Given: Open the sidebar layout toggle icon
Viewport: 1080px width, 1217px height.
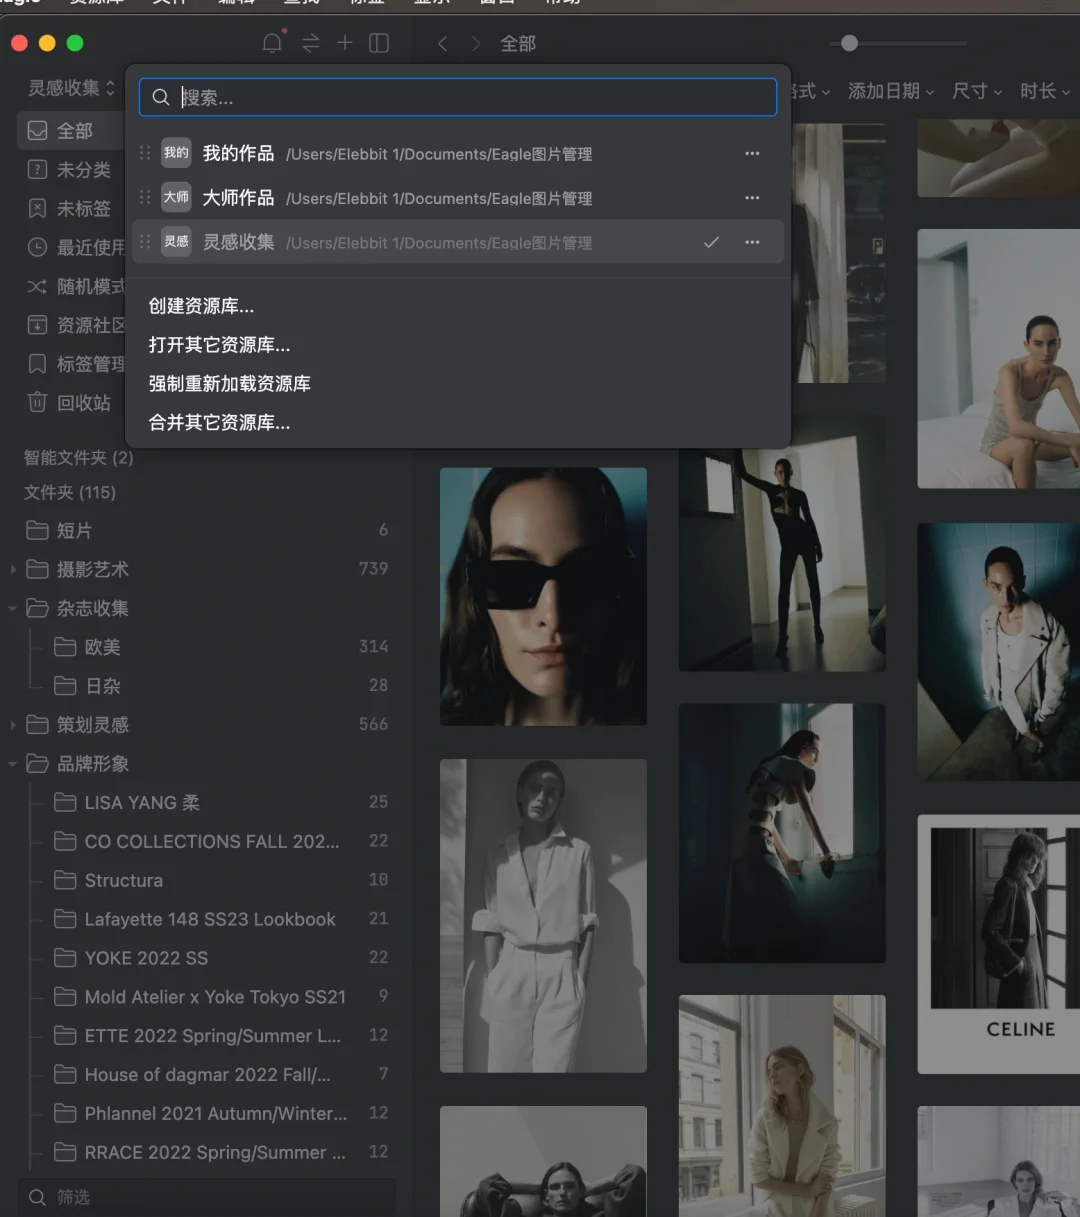Looking at the screenshot, I should [x=379, y=43].
